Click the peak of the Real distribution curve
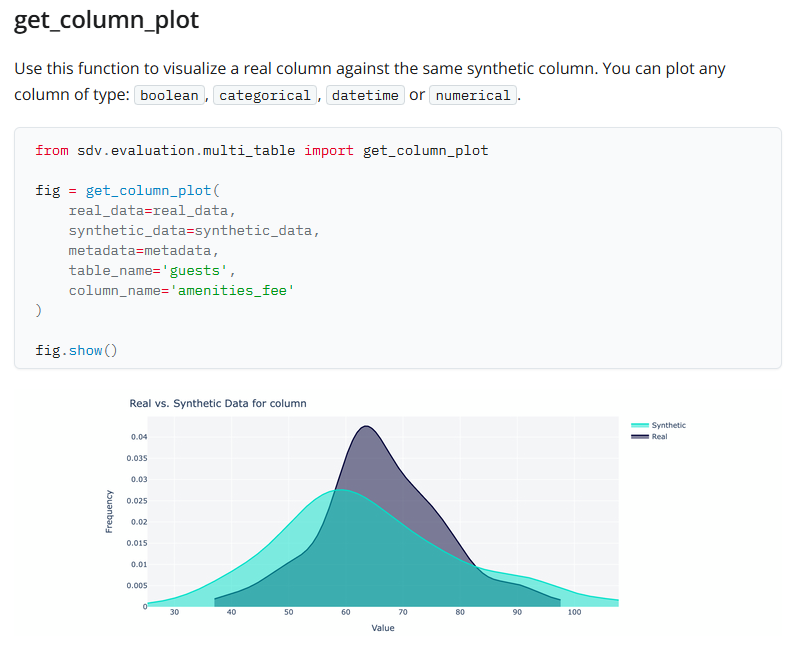Image resolution: width=795 pixels, height=646 pixels. pyautogui.click(x=367, y=427)
